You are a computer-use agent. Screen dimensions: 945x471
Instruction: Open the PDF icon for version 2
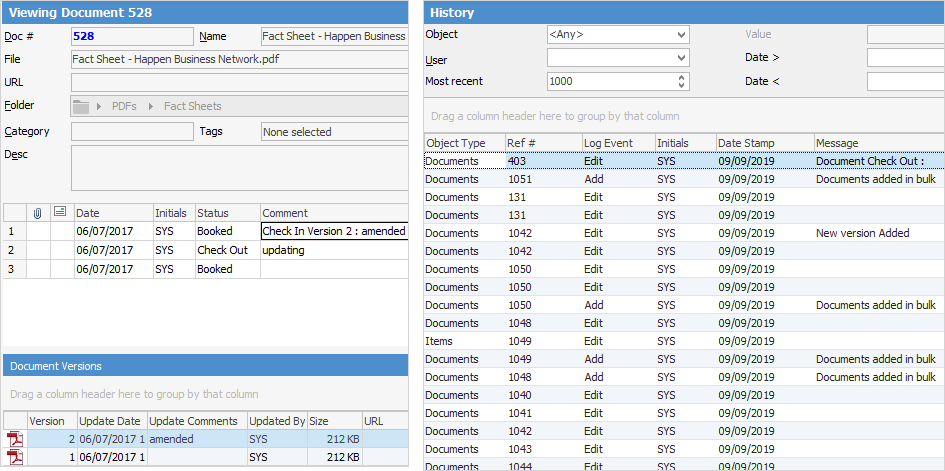(14, 439)
